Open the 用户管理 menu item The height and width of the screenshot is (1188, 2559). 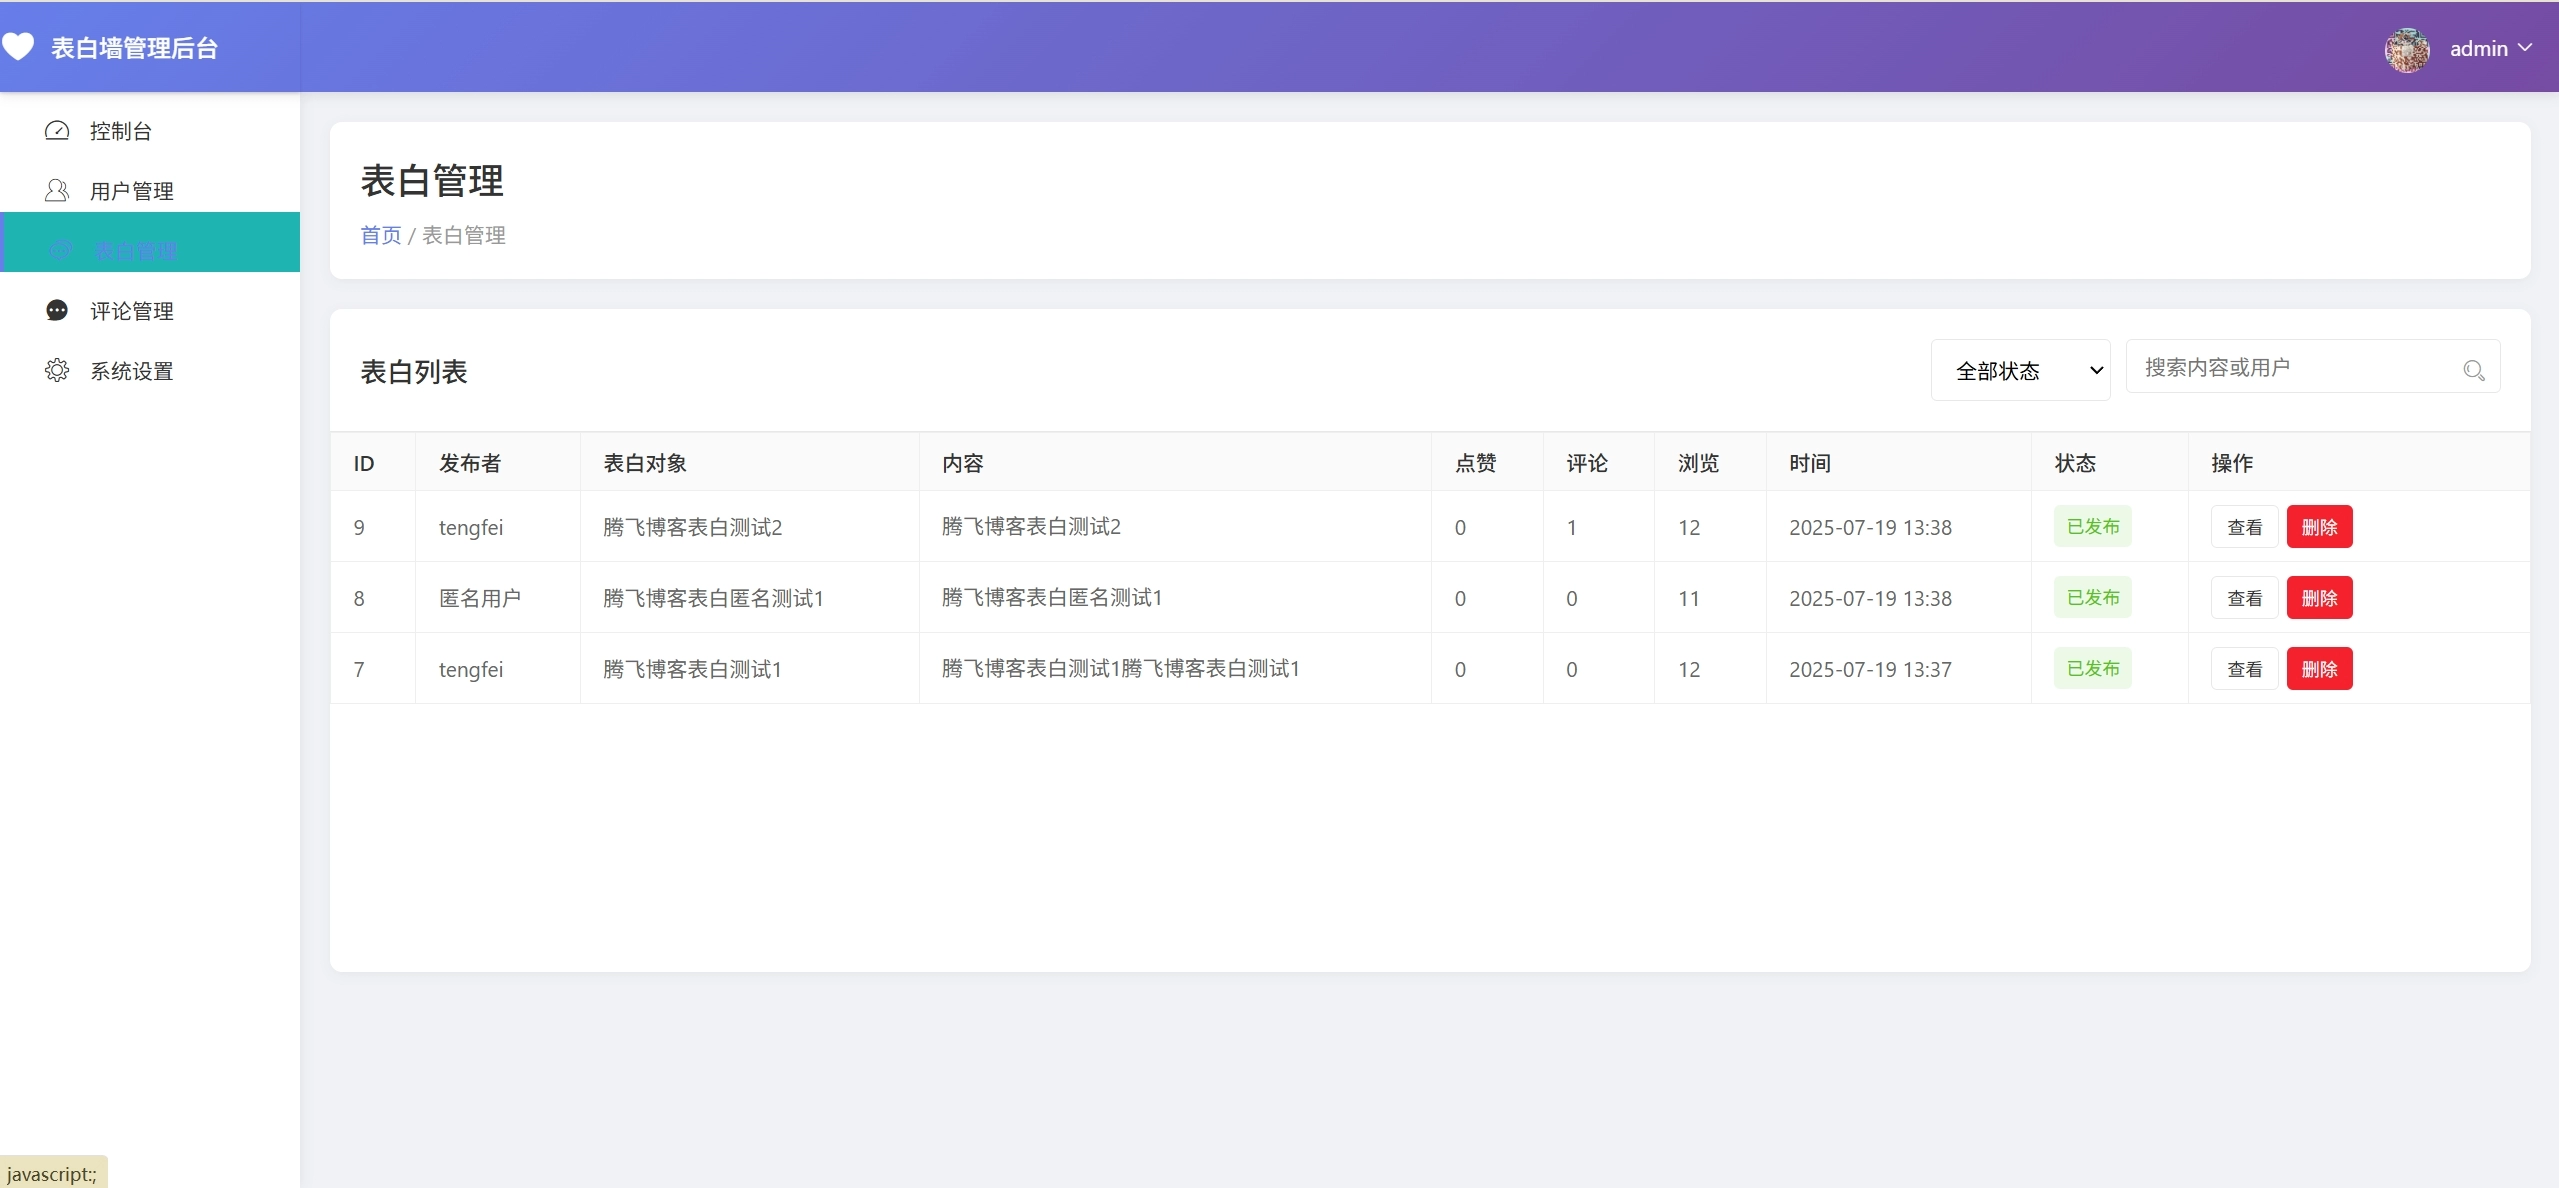click(150, 191)
